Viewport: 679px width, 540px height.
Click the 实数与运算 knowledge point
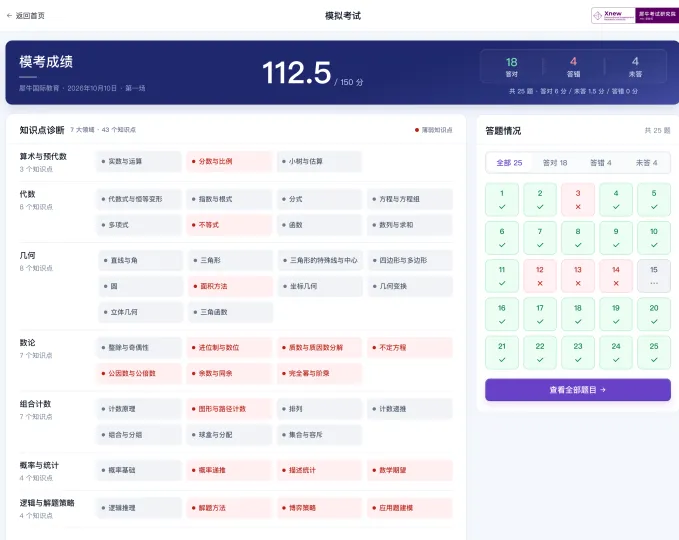click(x=139, y=161)
